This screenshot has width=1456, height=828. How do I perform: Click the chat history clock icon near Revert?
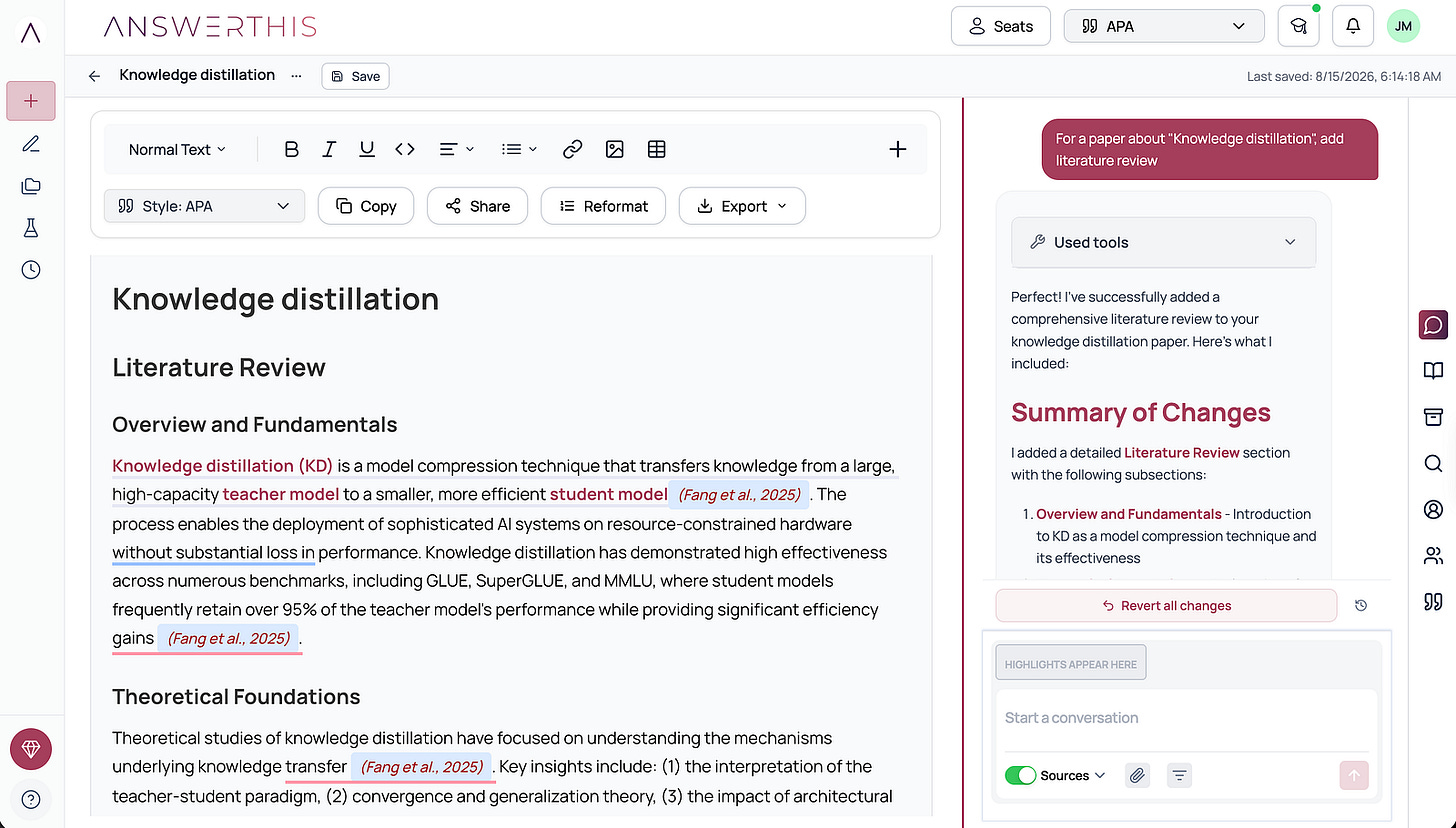[x=1361, y=606]
